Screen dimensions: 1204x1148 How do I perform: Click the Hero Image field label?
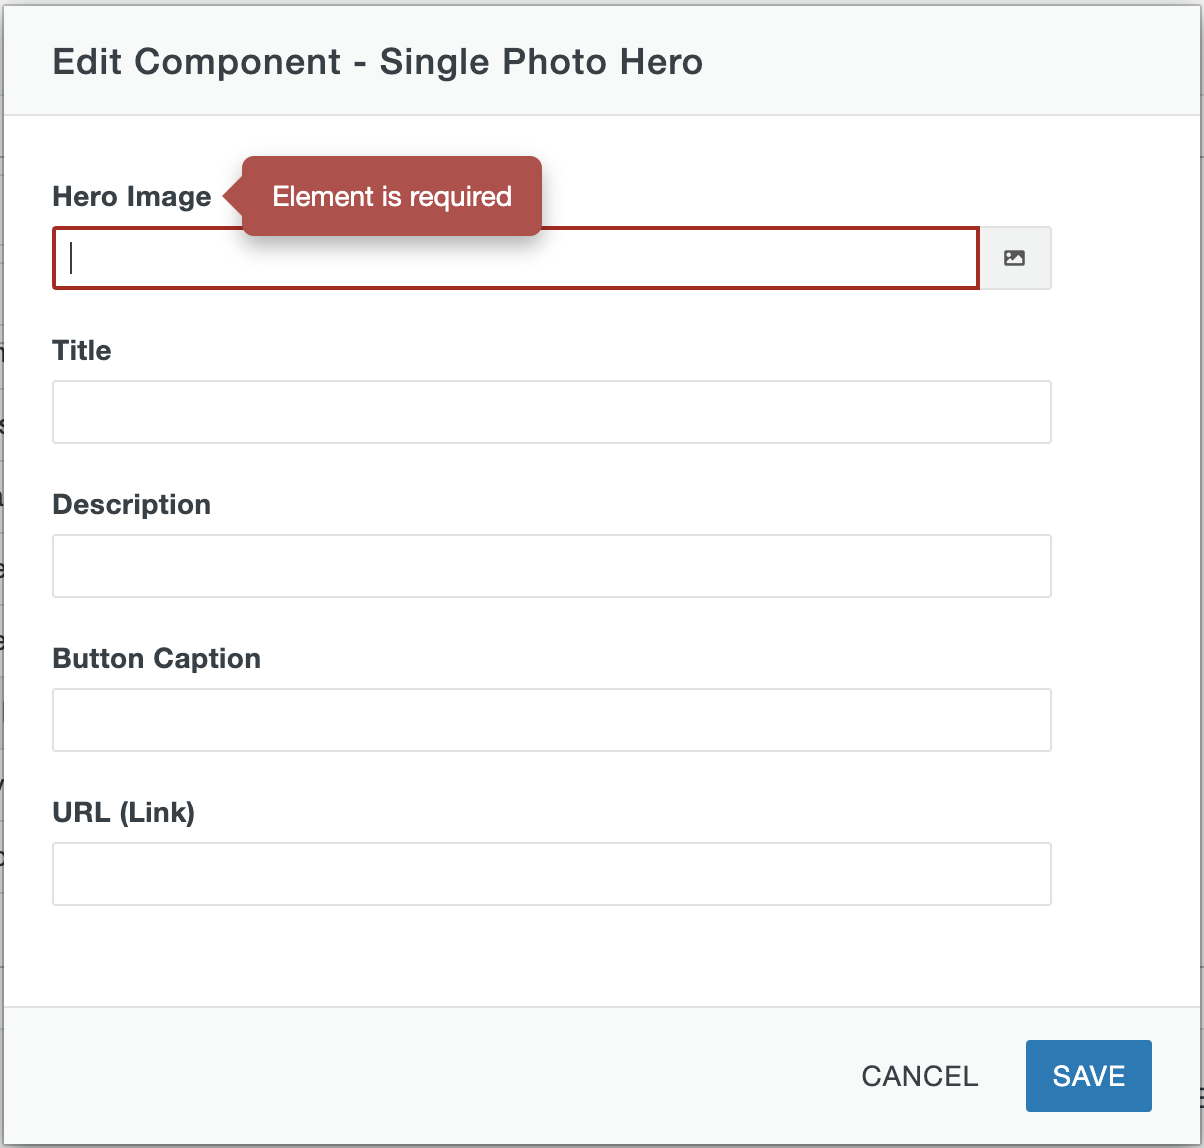click(131, 197)
